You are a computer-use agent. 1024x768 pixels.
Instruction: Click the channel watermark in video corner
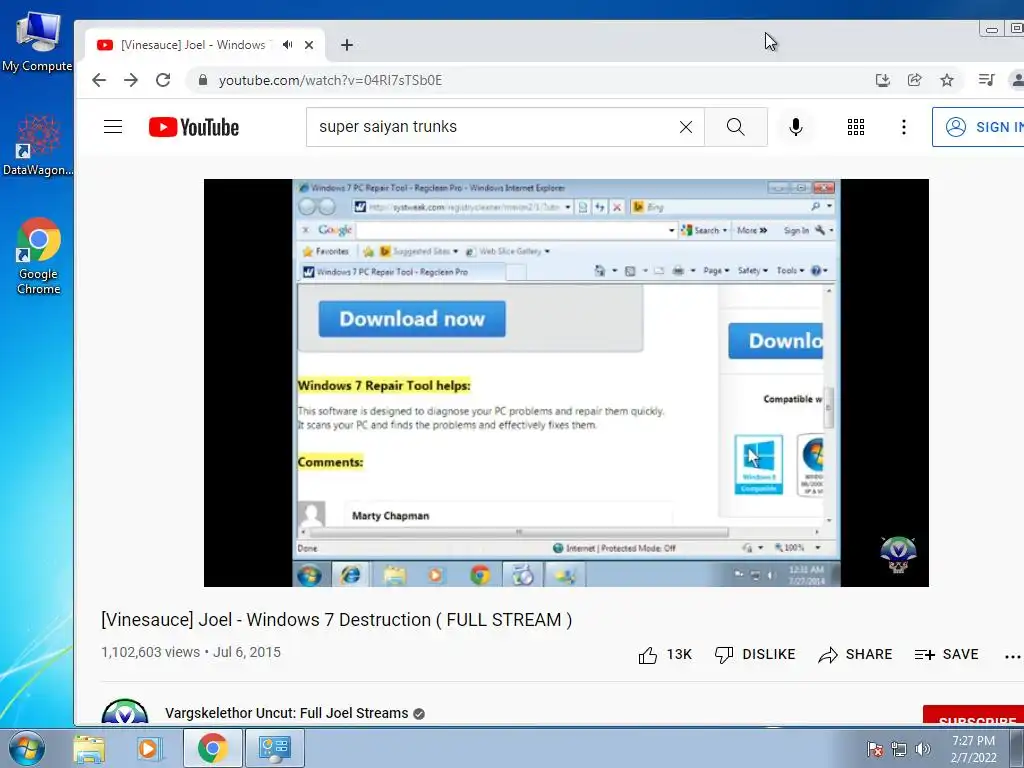(x=898, y=555)
